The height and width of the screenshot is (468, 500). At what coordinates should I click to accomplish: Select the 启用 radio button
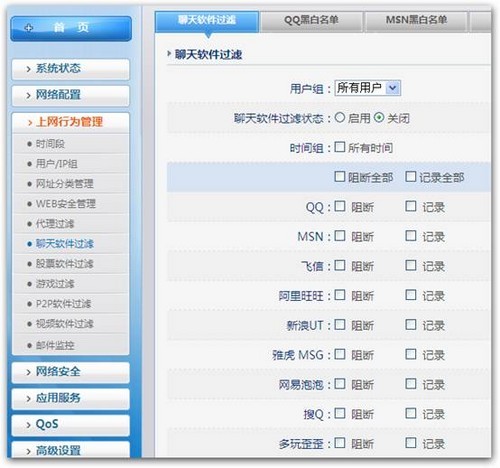click(x=340, y=117)
